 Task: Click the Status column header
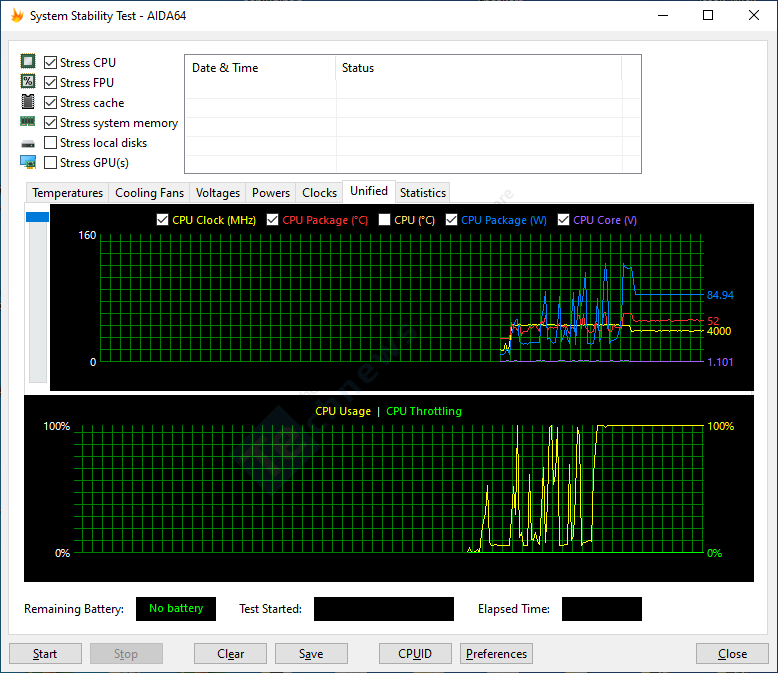coord(478,68)
